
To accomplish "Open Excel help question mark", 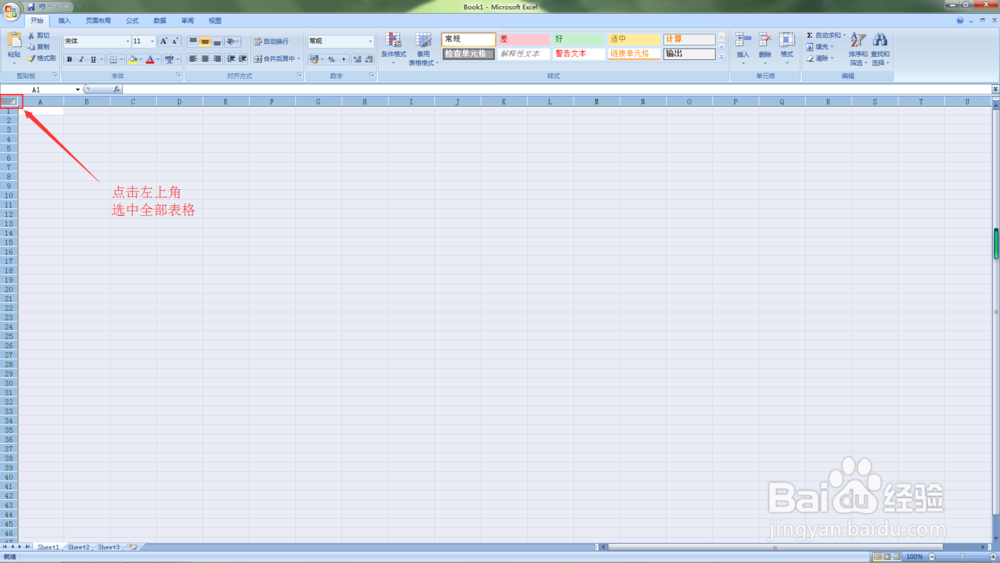I will [x=960, y=21].
